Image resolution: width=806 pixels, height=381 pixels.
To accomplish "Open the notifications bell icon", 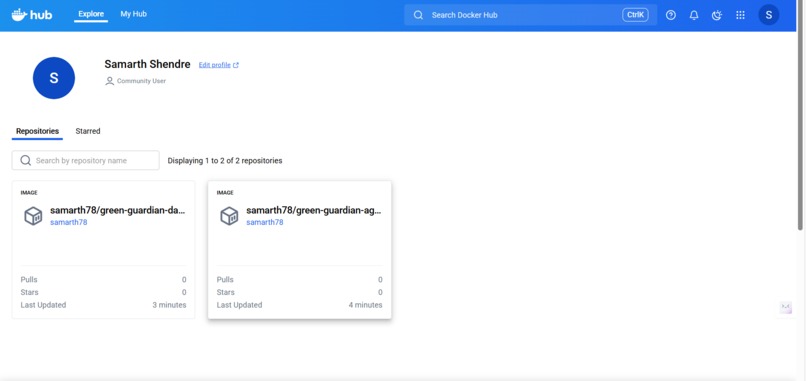I will [x=694, y=15].
